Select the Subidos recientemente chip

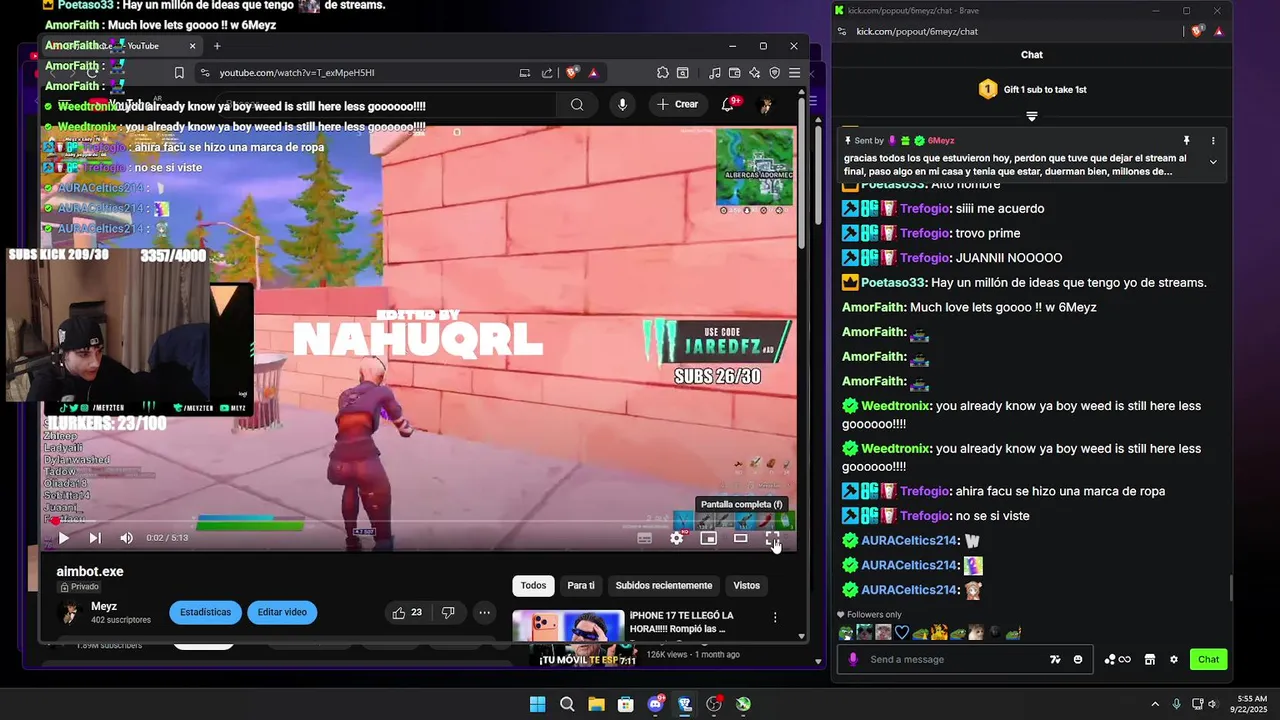point(664,585)
